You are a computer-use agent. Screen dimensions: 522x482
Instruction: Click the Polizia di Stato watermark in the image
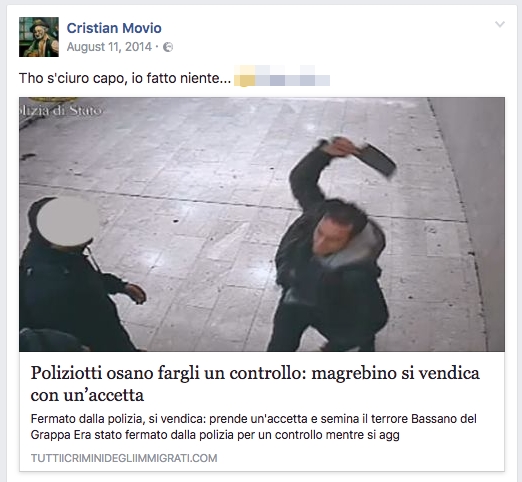pyautogui.click(x=61, y=109)
